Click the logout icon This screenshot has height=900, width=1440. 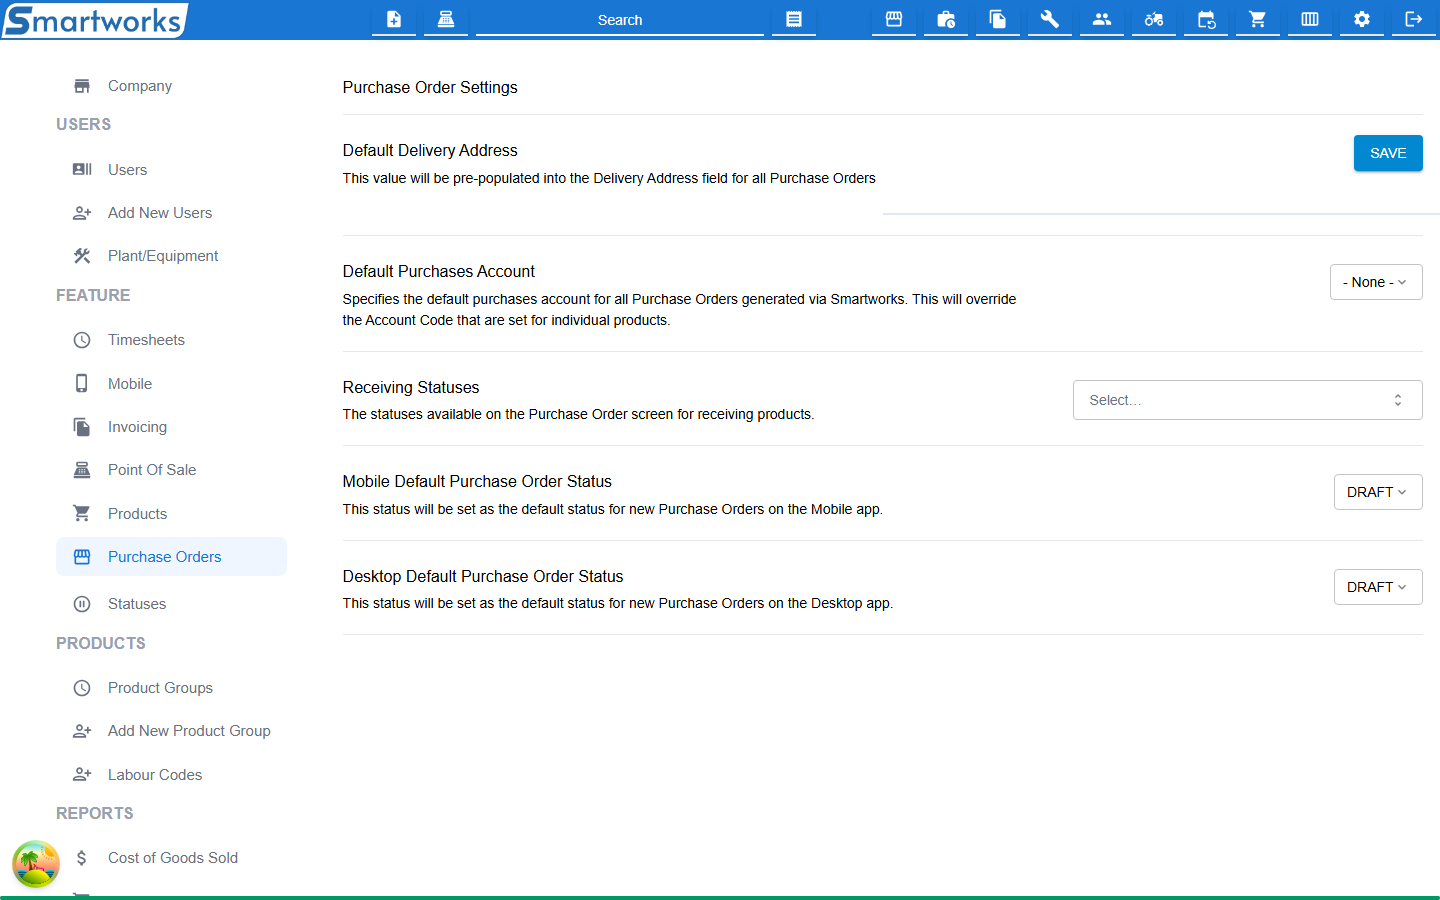coord(1414,19)
